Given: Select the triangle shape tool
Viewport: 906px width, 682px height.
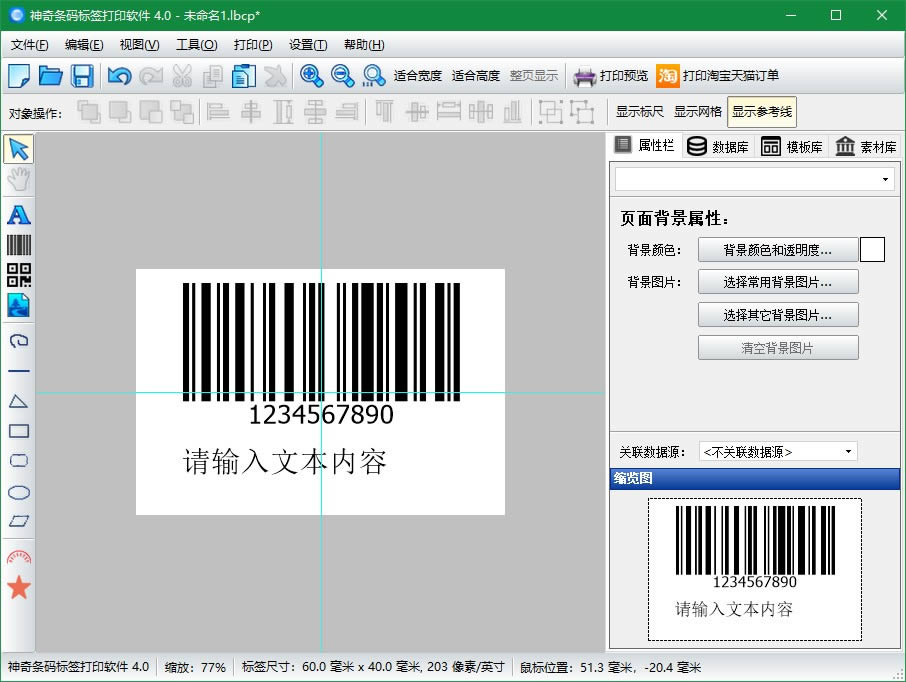Looking at the screenshot, I should tap(19, 401).
